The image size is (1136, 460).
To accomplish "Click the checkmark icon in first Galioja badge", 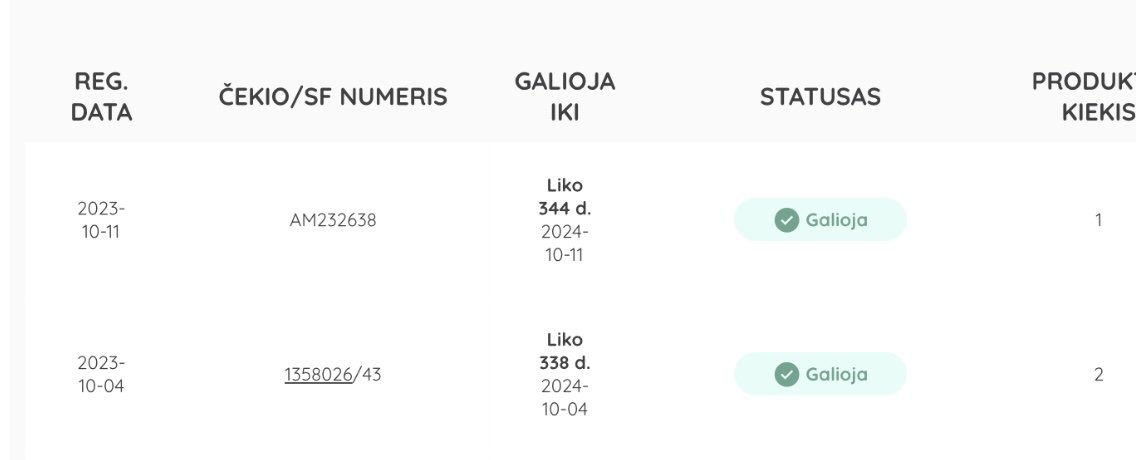I will point(786,219).
